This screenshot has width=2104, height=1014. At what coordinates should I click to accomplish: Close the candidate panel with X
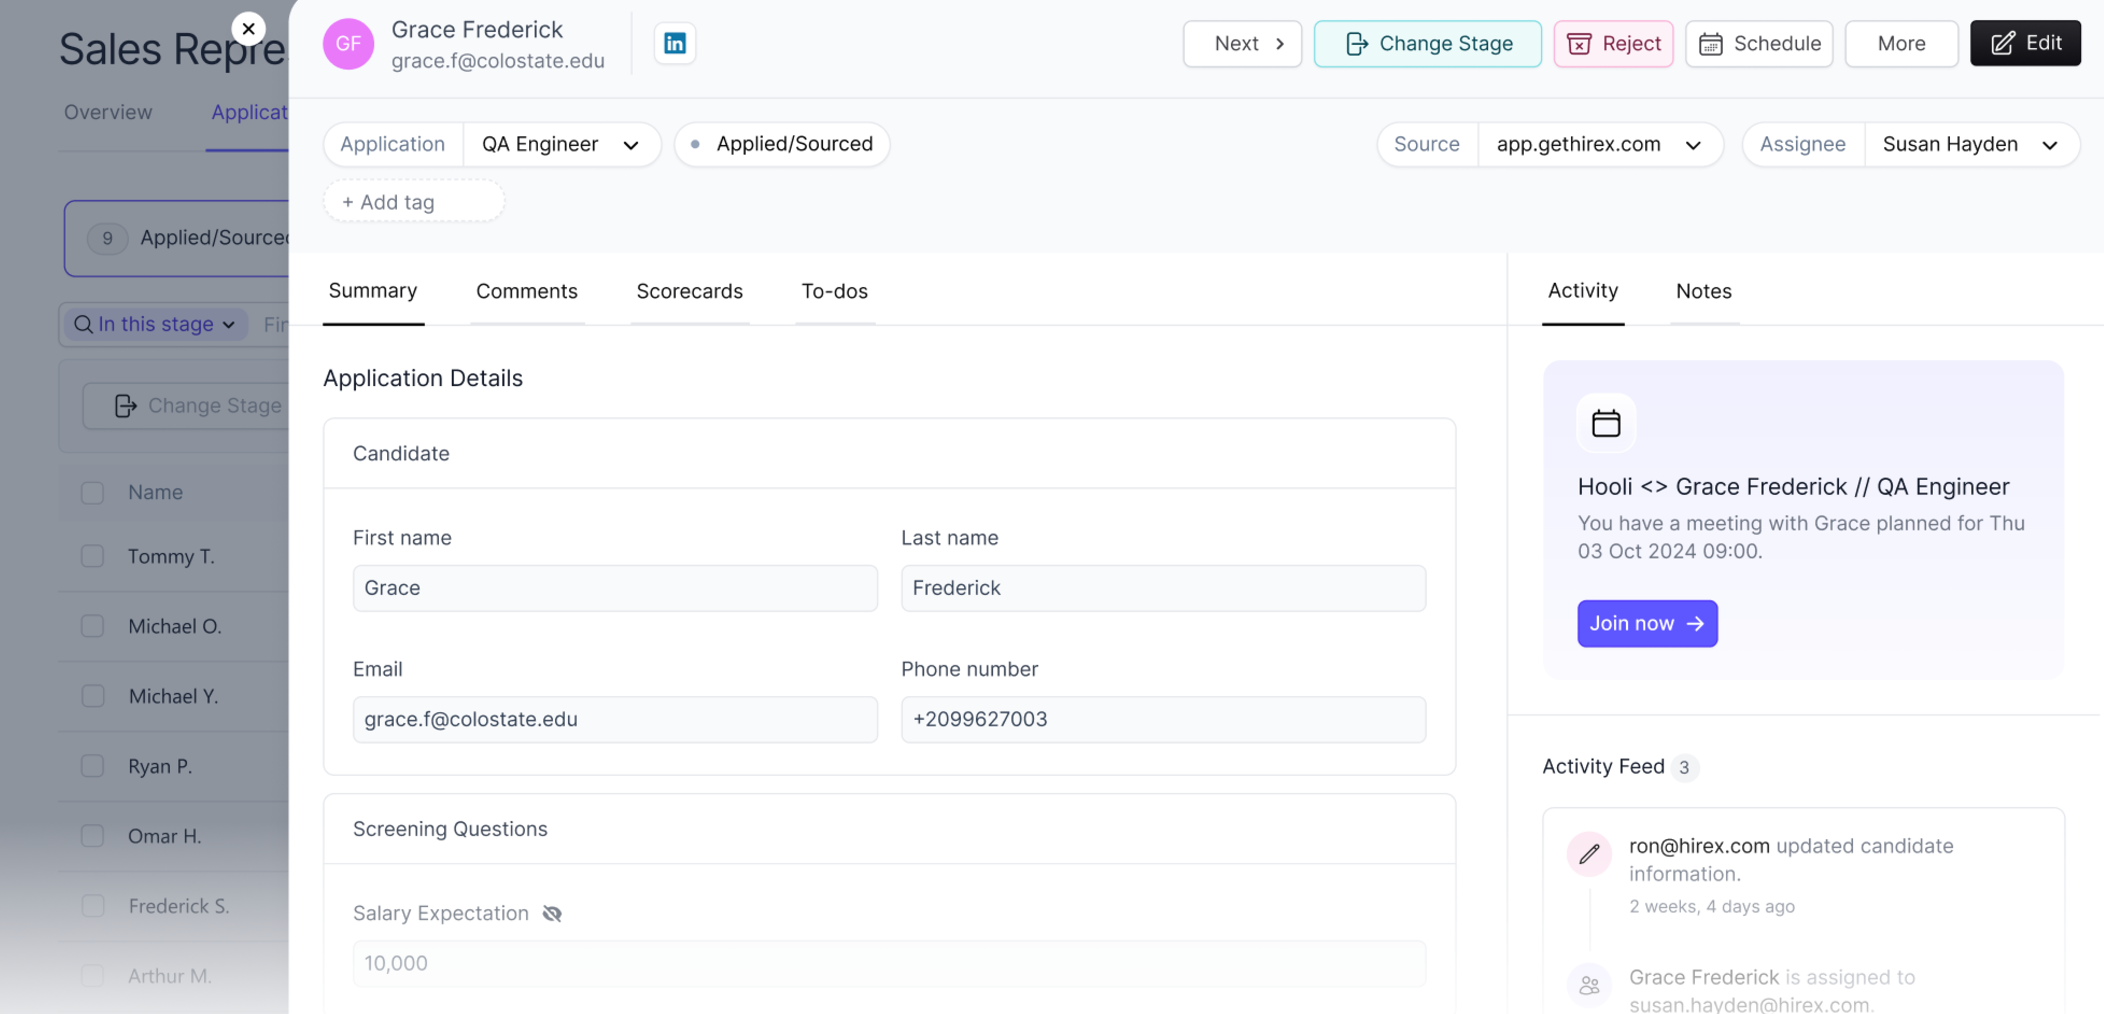pyautogui.click(x=248, y=29)
